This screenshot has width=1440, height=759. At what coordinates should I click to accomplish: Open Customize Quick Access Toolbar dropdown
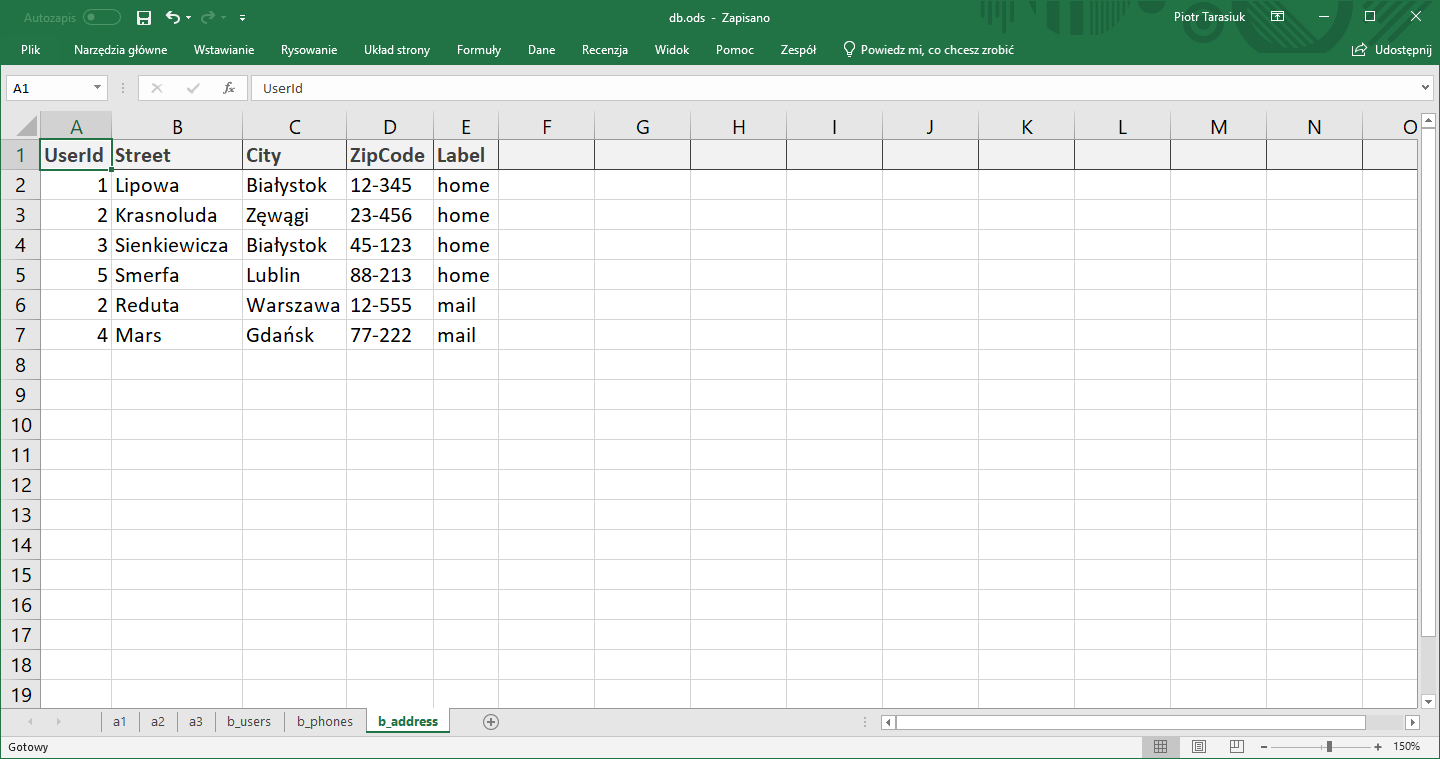click(243, 17)
